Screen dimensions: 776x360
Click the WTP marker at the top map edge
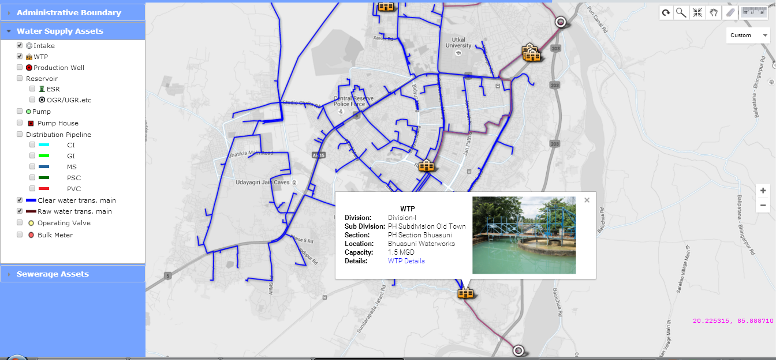click(x=386, y=6)
